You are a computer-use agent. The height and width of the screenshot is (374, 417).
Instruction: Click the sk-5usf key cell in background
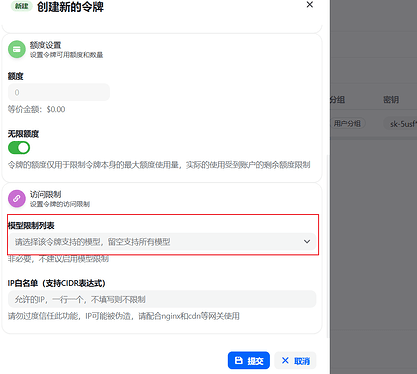click(401, 124)
